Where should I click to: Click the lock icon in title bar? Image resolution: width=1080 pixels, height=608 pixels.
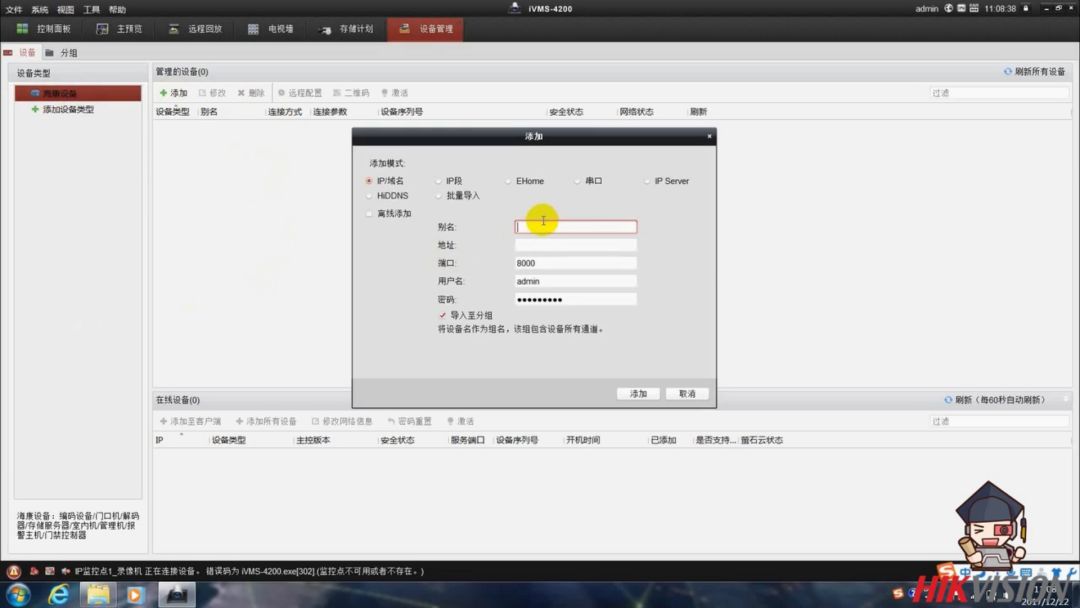pos(1026,8)
